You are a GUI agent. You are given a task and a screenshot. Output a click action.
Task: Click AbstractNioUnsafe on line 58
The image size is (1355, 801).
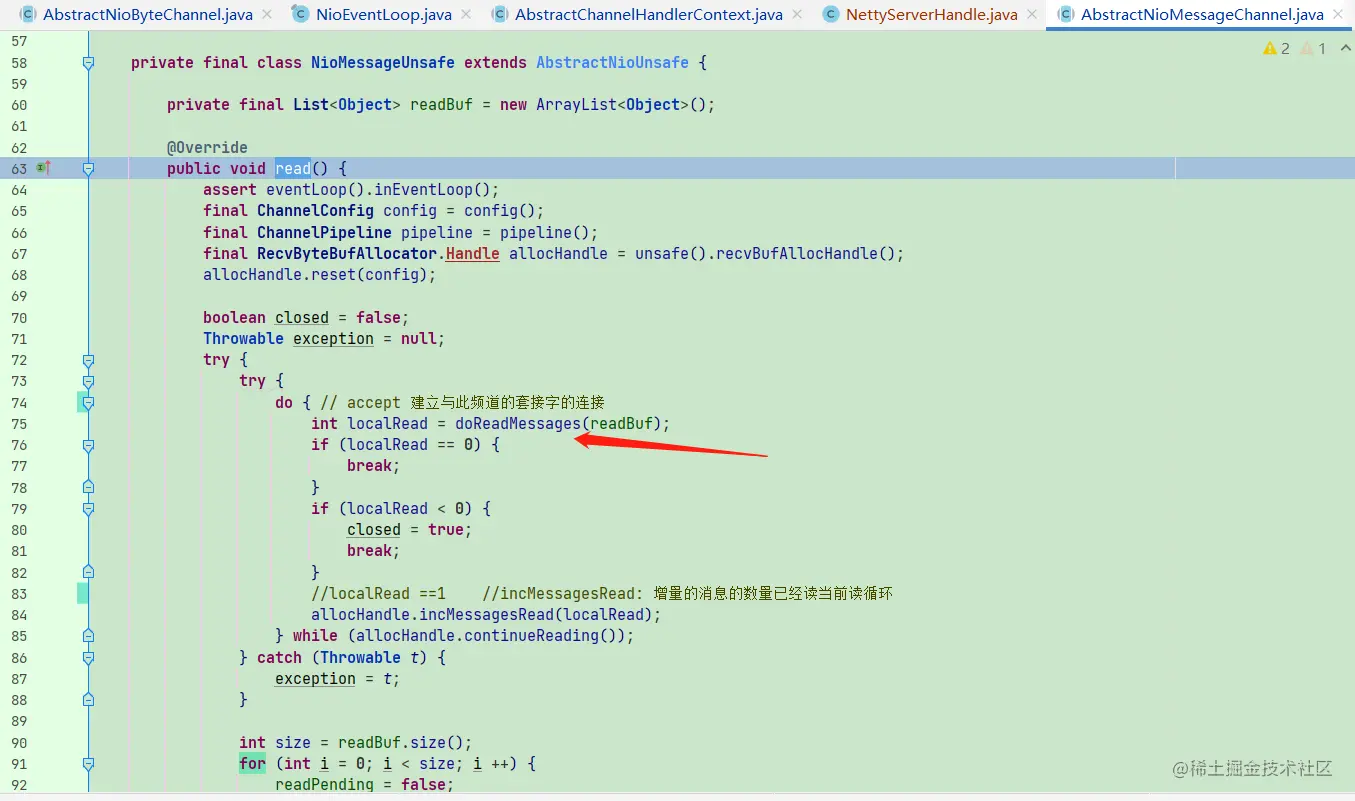612,63
